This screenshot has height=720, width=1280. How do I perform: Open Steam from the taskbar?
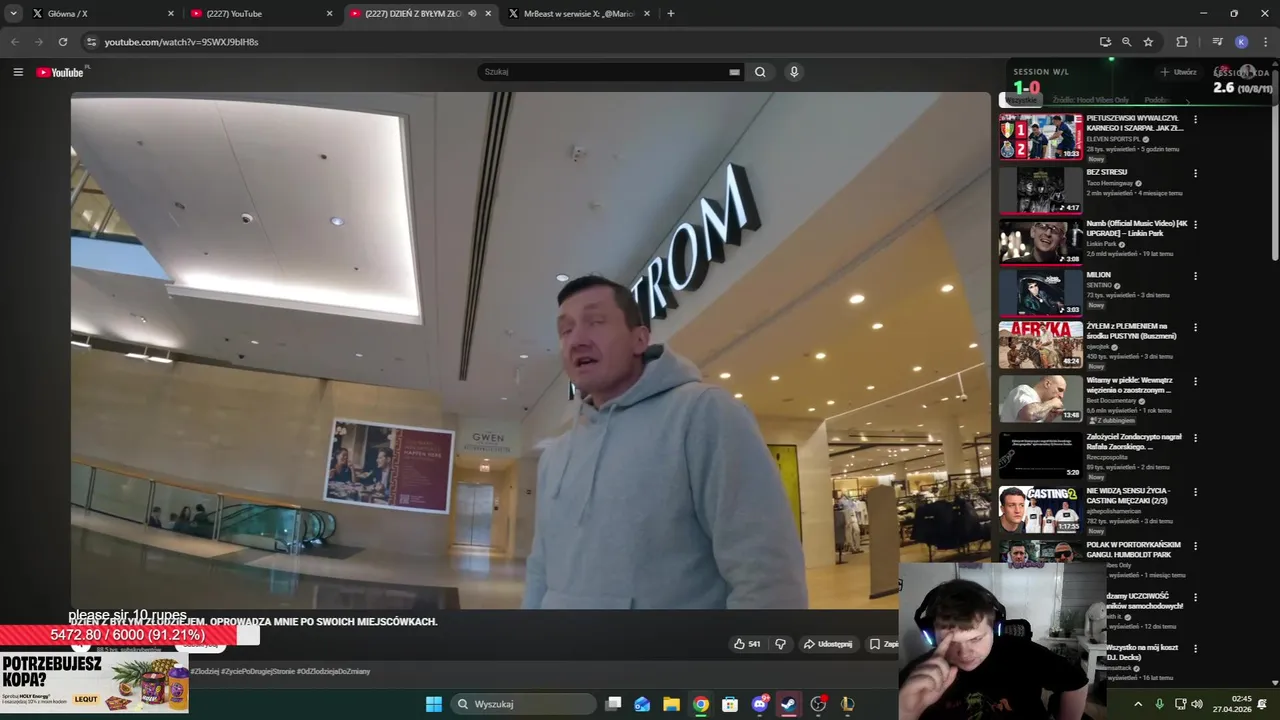click(789, 704)
